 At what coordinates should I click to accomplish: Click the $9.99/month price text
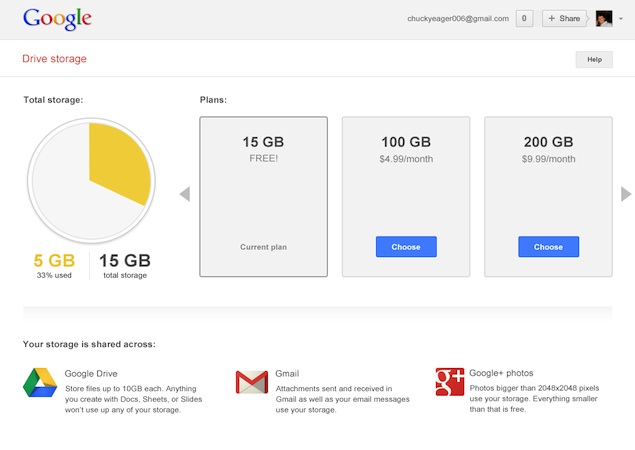(548, 159)
